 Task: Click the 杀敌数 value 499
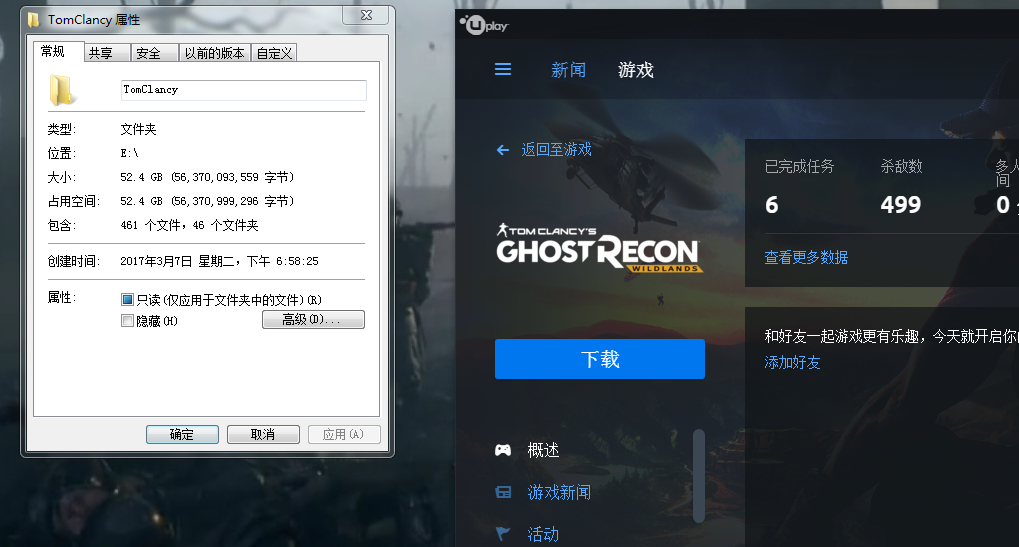pos(901,205)
